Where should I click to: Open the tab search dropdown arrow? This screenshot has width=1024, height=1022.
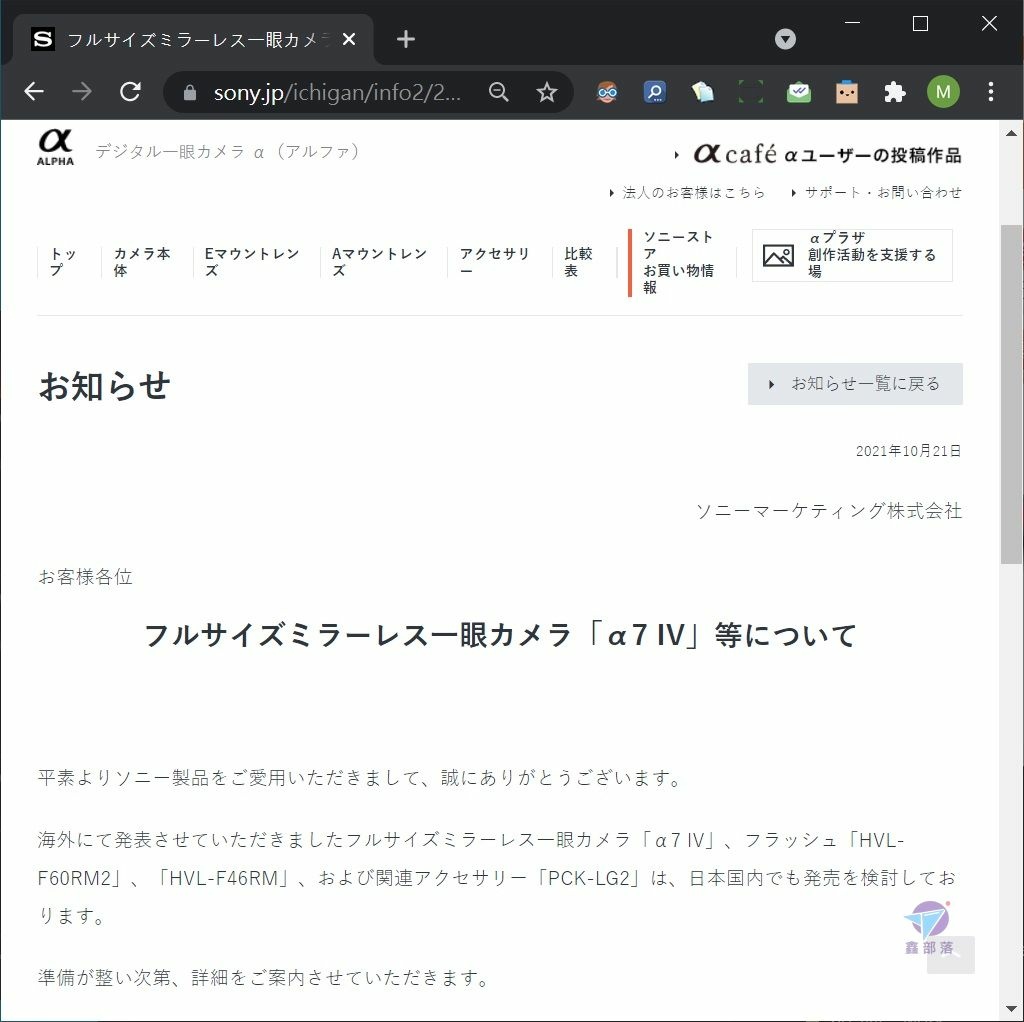(785, 39)
